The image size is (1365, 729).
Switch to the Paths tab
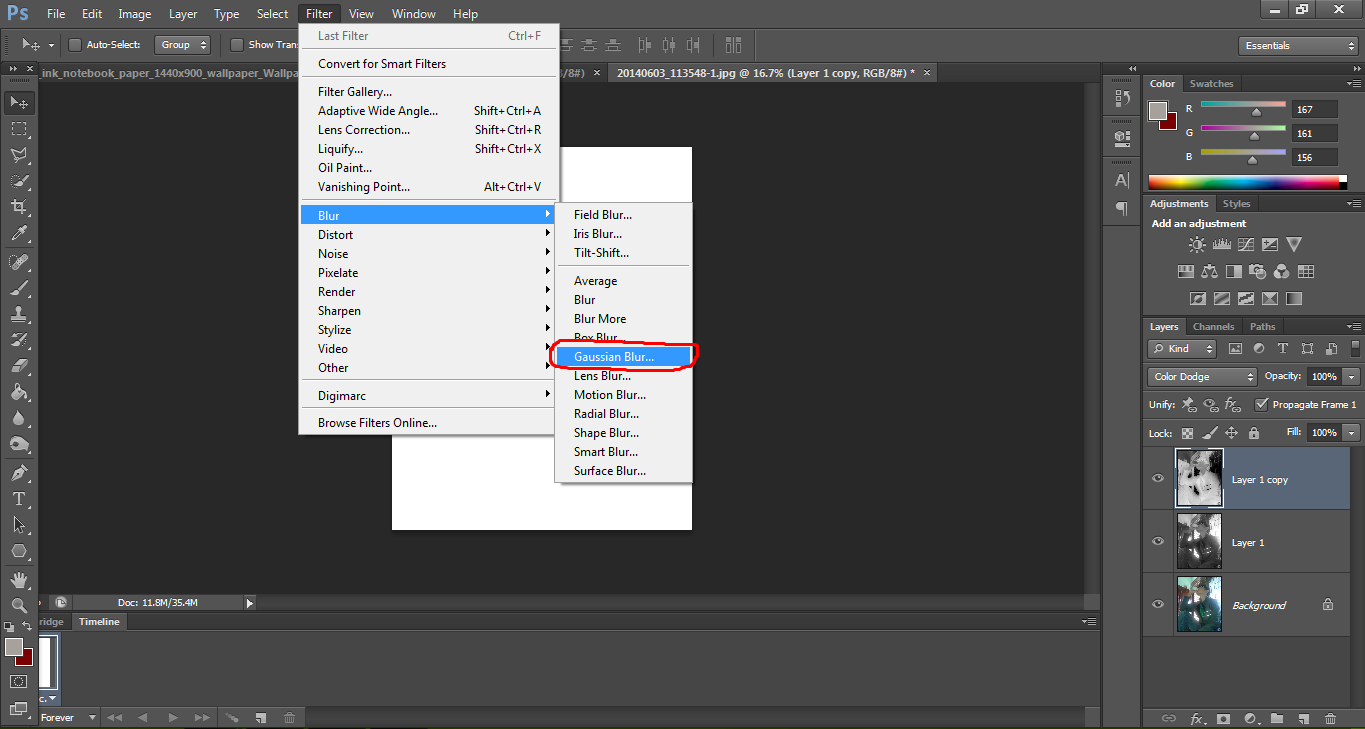click(x=1263, y=327)
